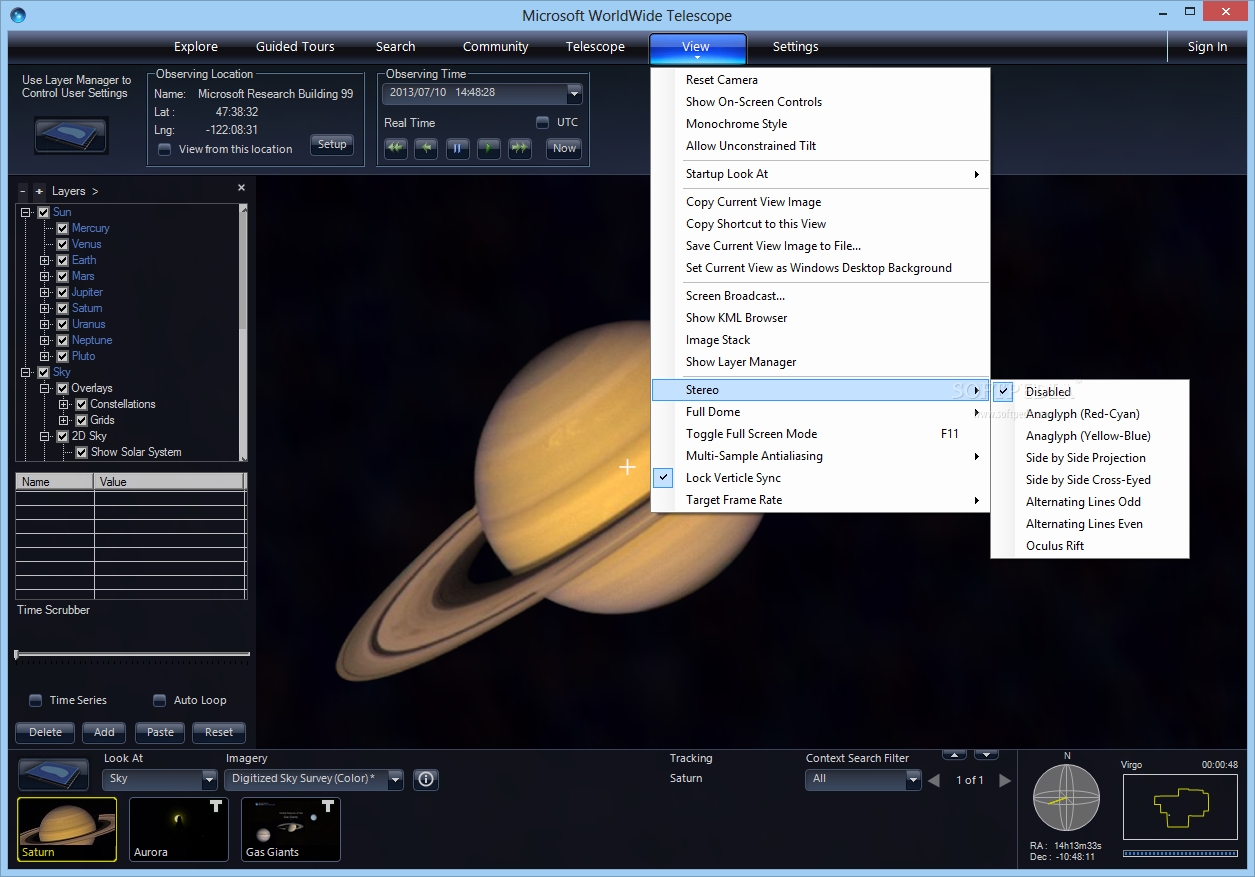1255x877 pixels.
Task: Open the Guided Tours tab
Action: (295, 47)
